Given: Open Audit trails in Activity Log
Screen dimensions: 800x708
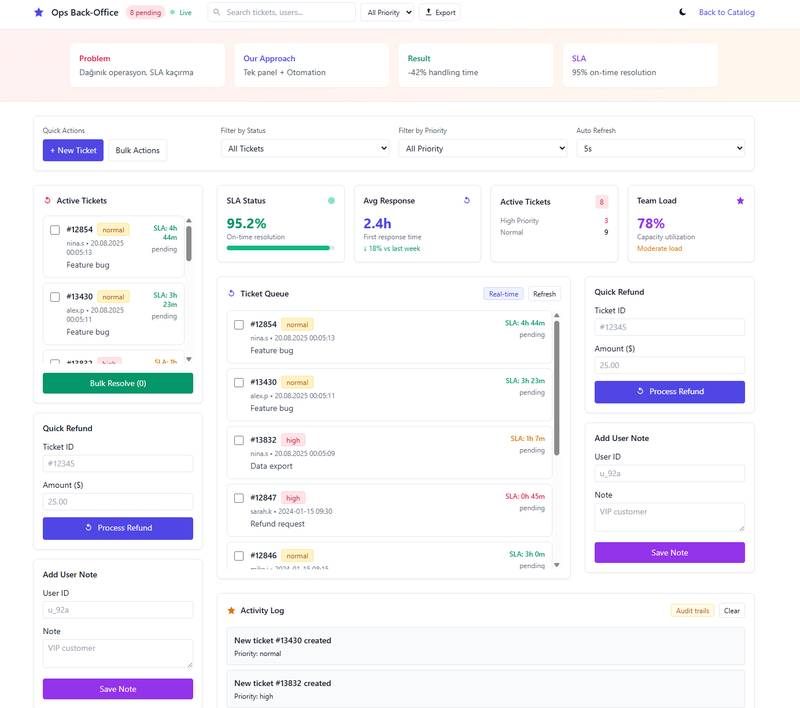Looking at the screenshot, I should coord(692,610).
